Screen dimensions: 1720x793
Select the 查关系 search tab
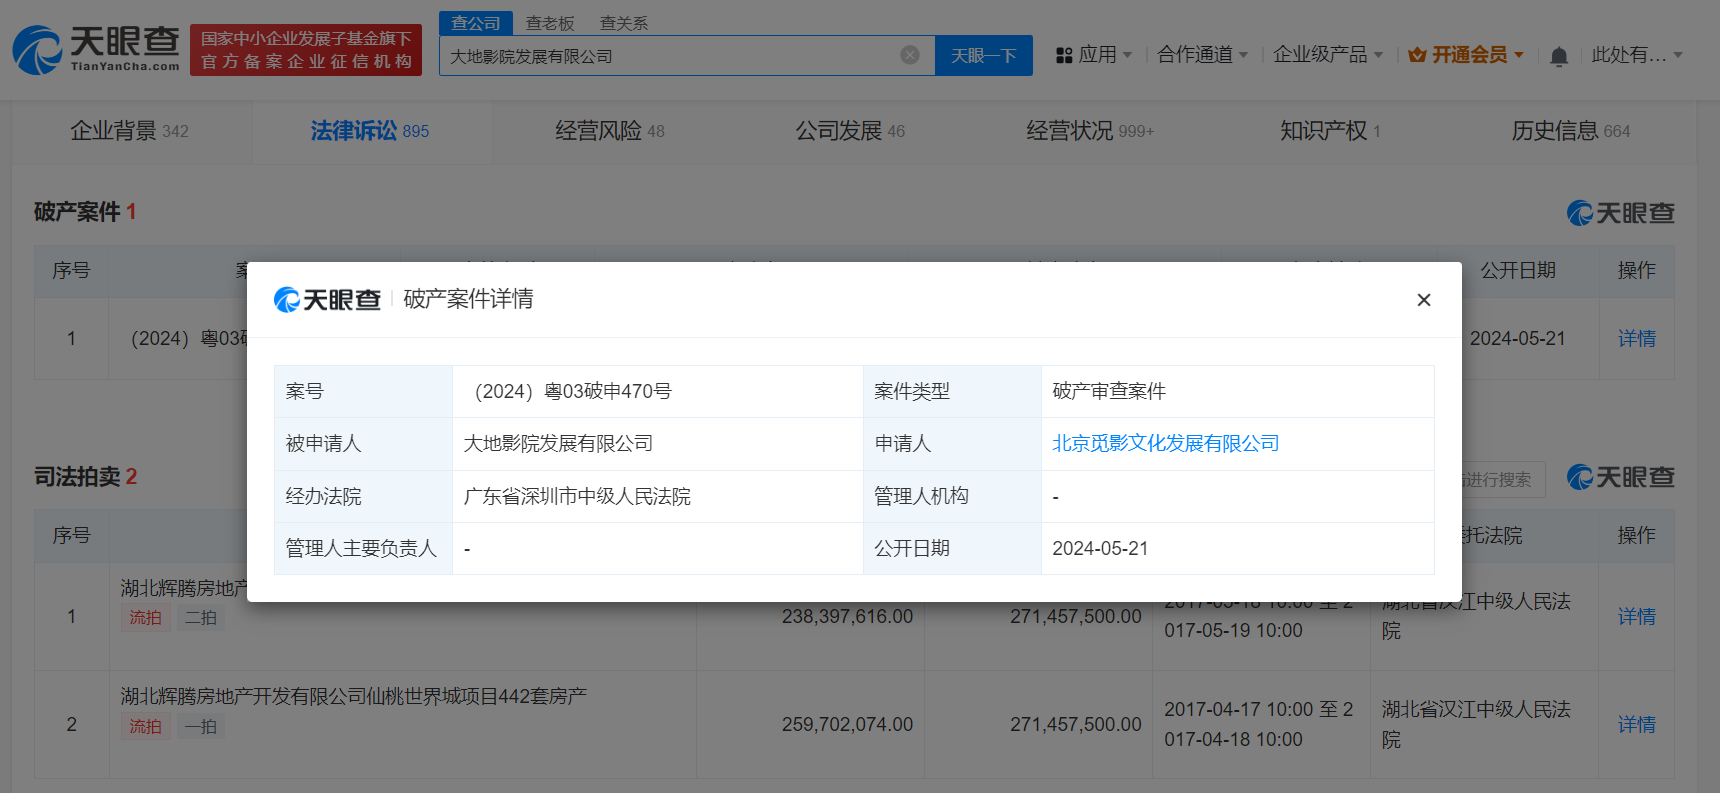(624, 23)
